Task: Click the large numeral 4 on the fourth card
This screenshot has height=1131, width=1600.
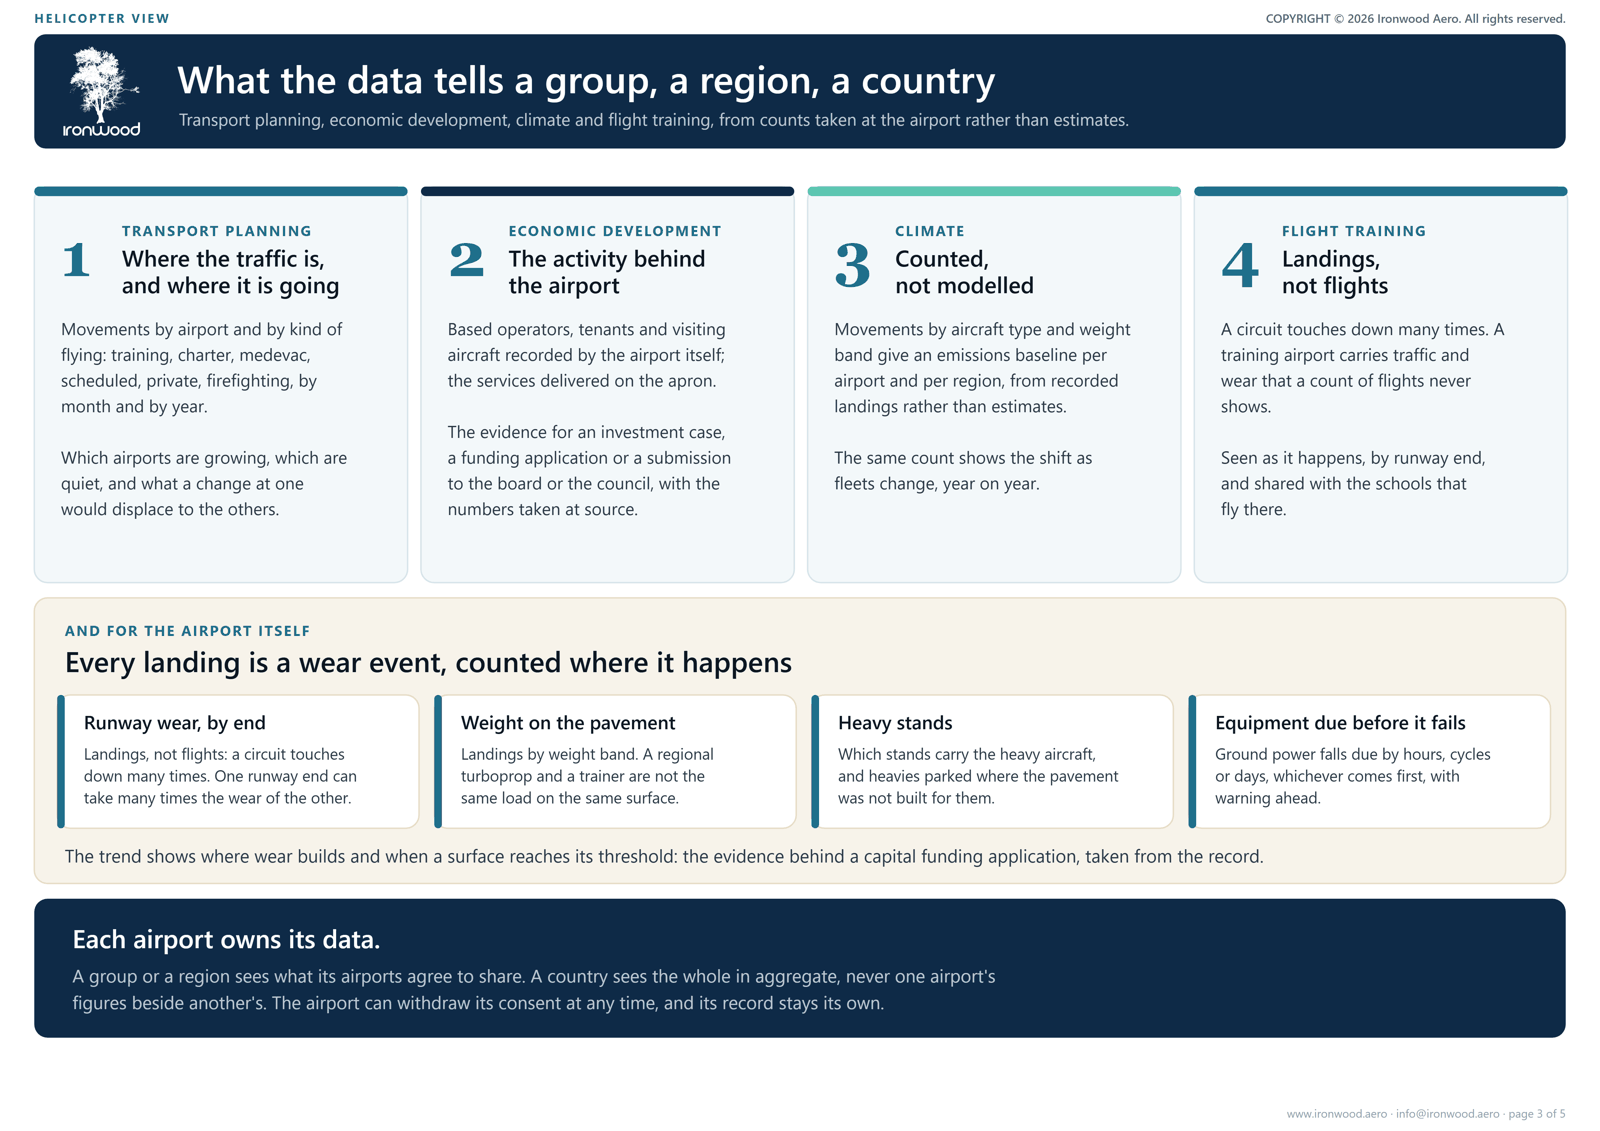Action: pyautogui.click(x=1240, y=265)
